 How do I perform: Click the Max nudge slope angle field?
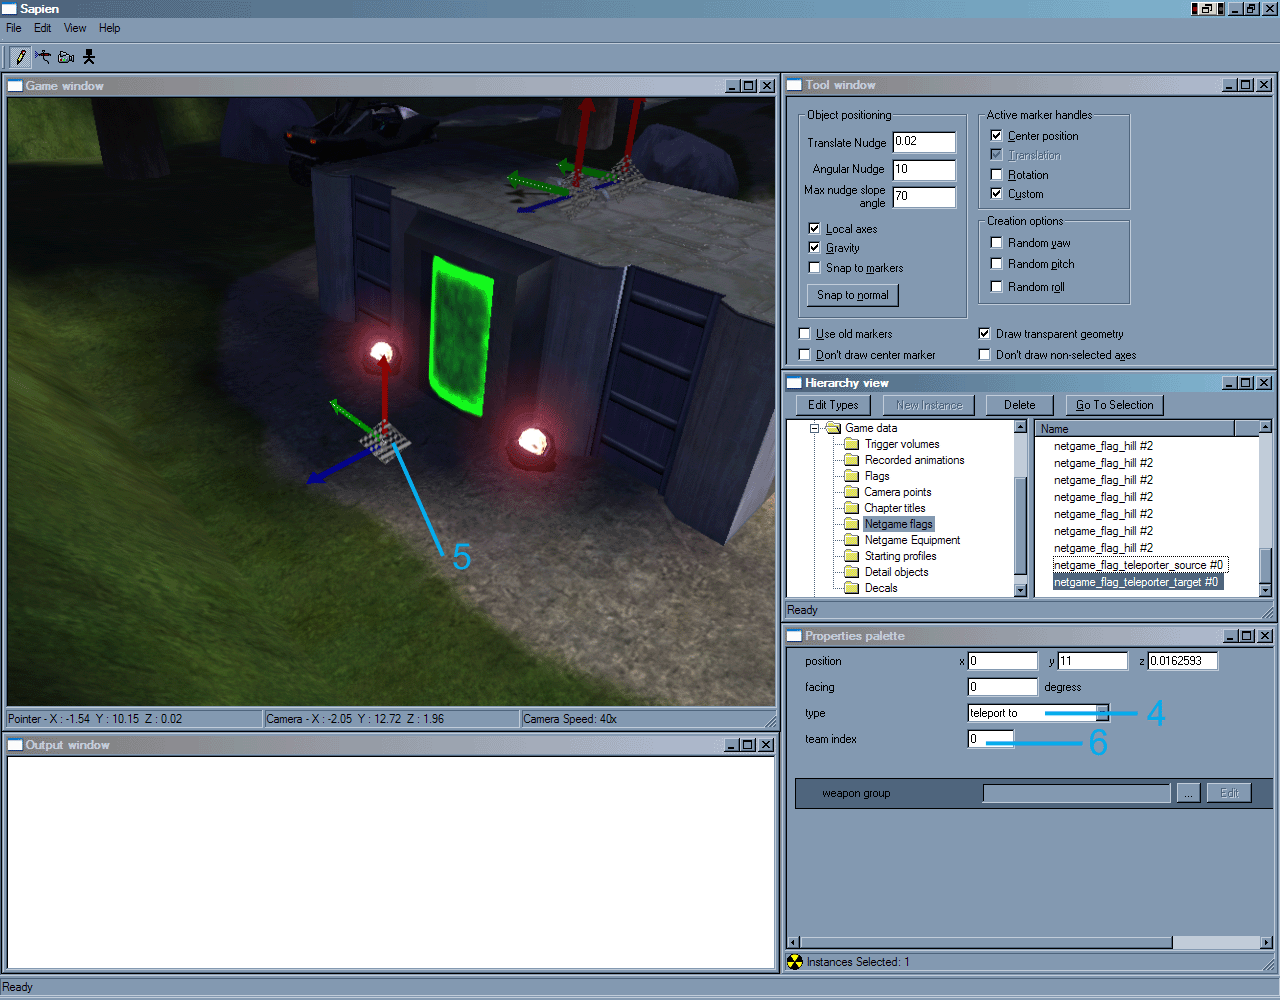tap(924, 197)
